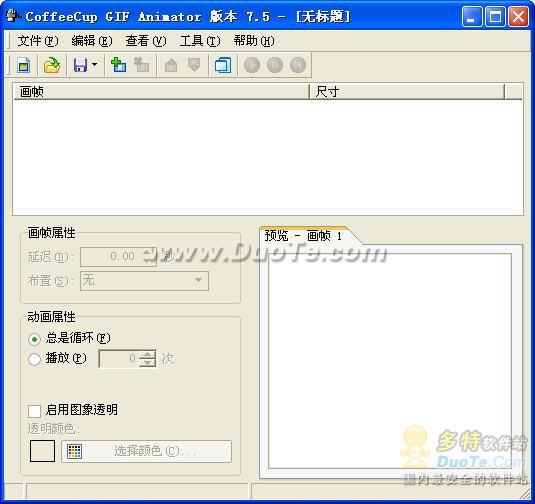This screenshot has width=535, height=504.
Task: Click the play count spinner arrows
Action: click(x=148, y=359)
